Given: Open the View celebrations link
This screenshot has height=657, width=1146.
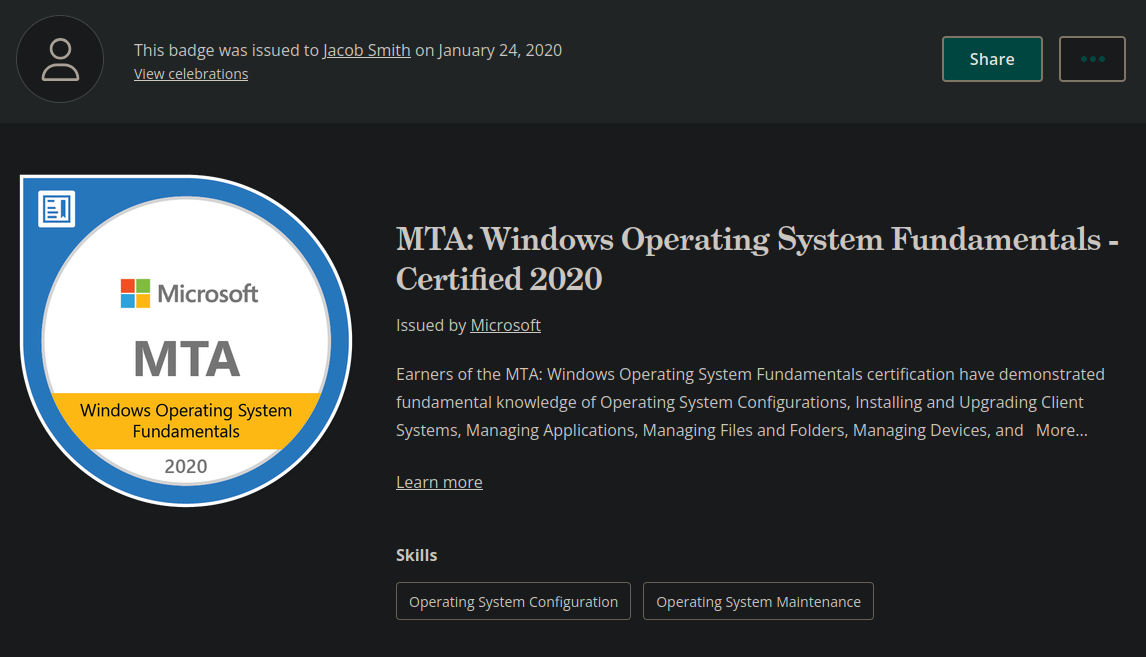Looking at the screenshot, I should point(191,74).
